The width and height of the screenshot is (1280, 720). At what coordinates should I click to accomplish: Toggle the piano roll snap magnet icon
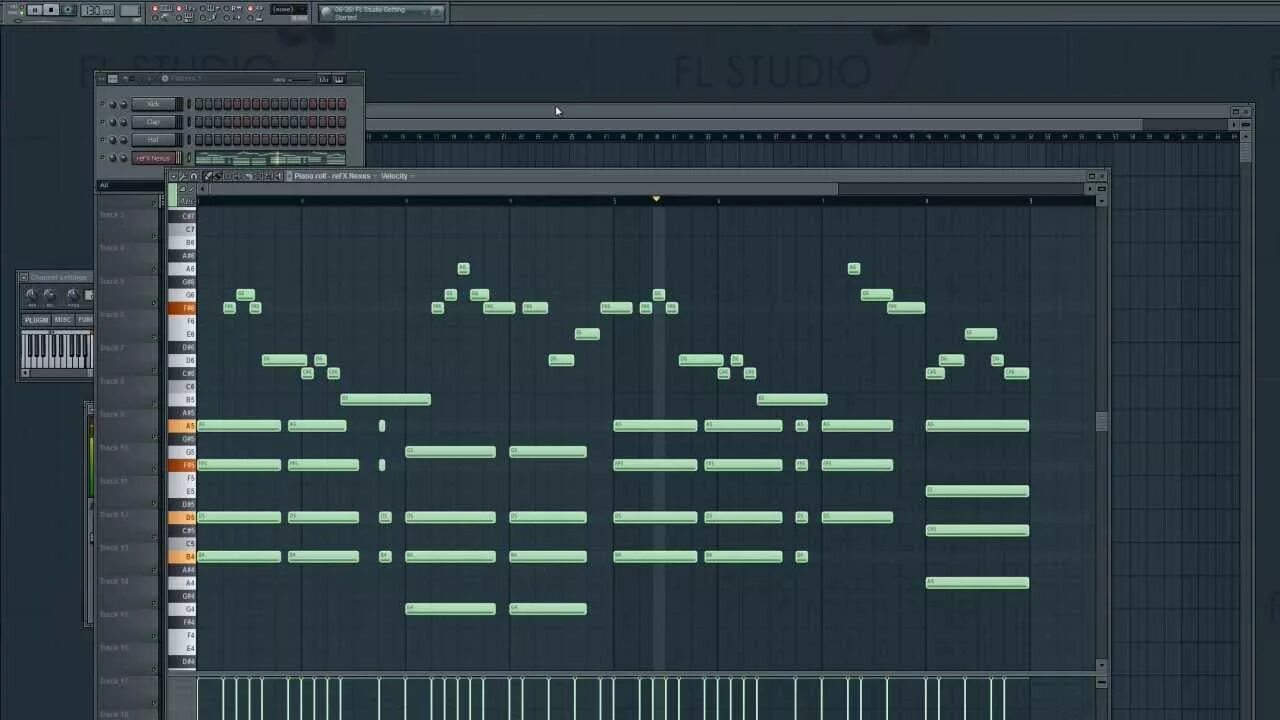[x=193, y=176]
